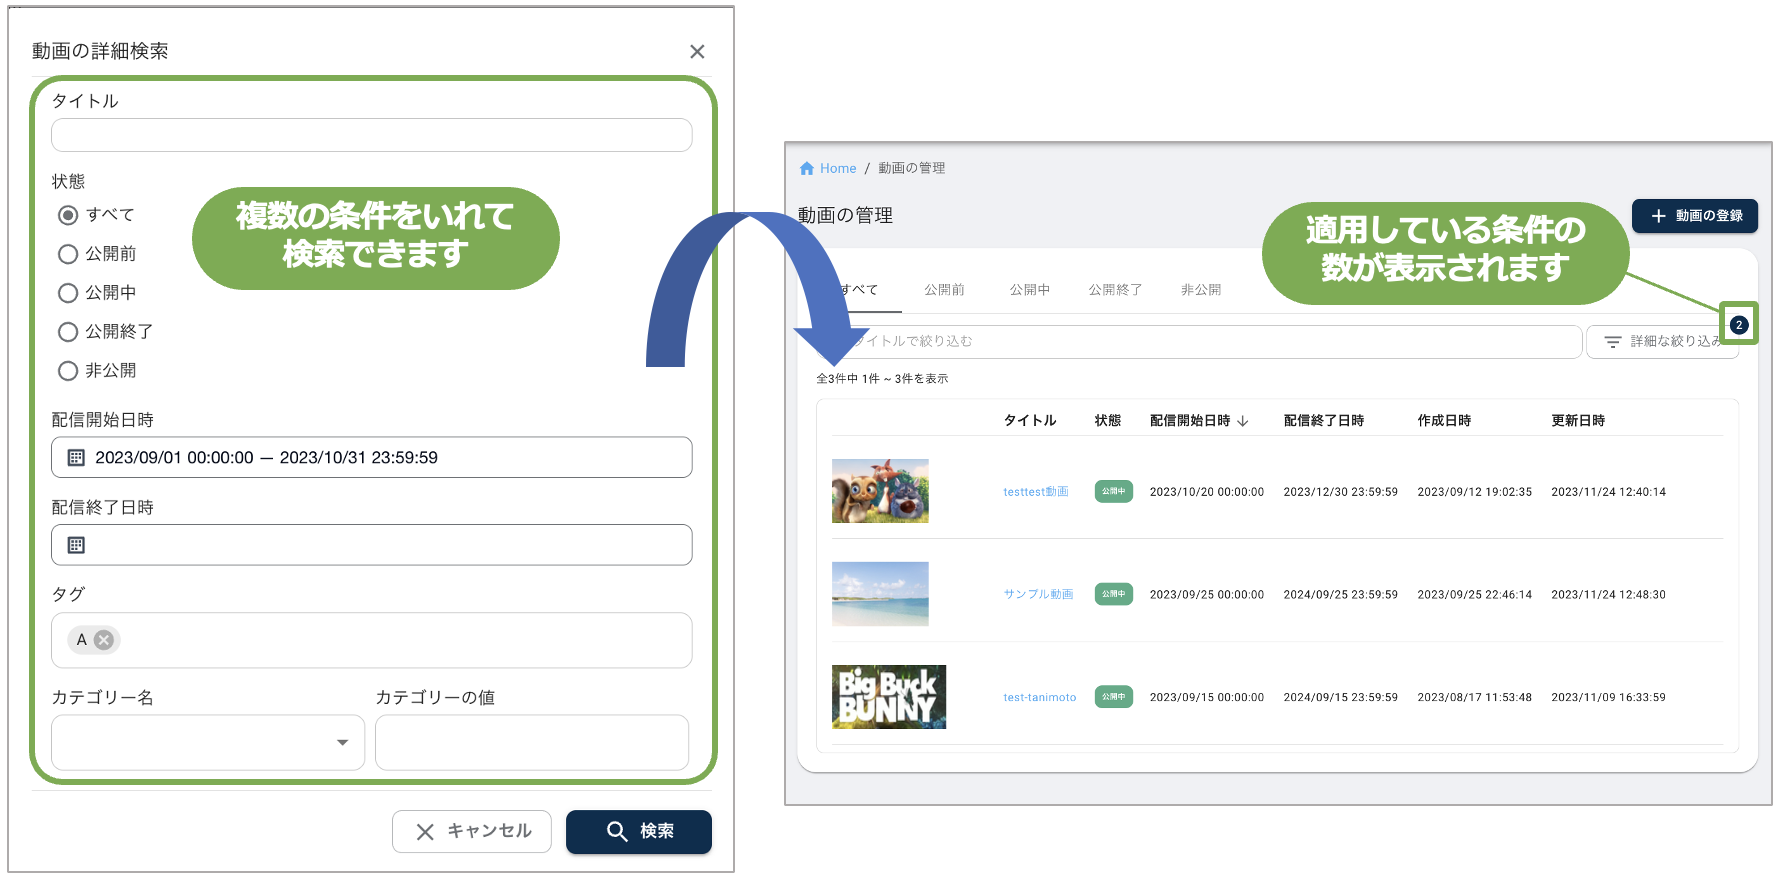Select the 公開中 radio button
Image resolution: width=1778 pixels, height=878 pixels.
68,293
